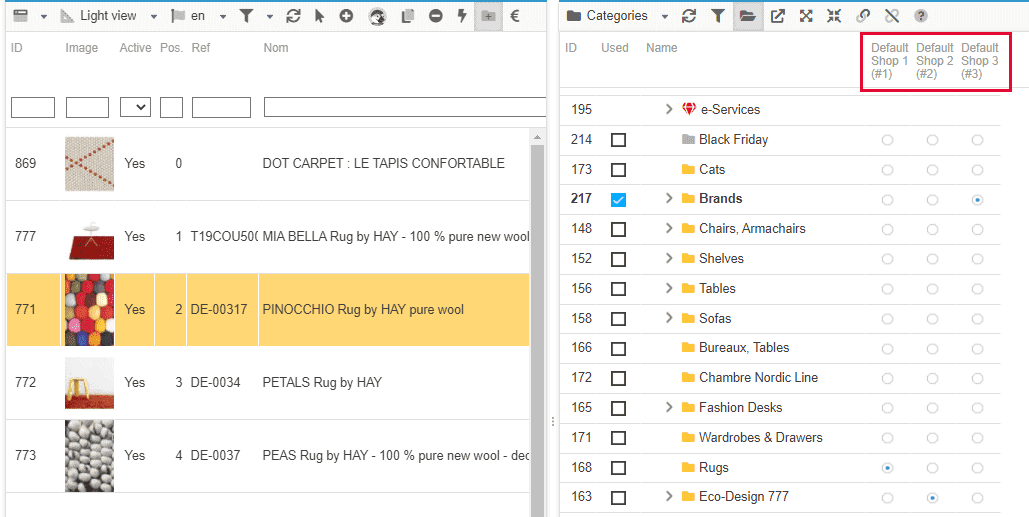Viewport: 1029px width, 517px height.
Task: Click the euro currency icon
Action: point(515,16)
